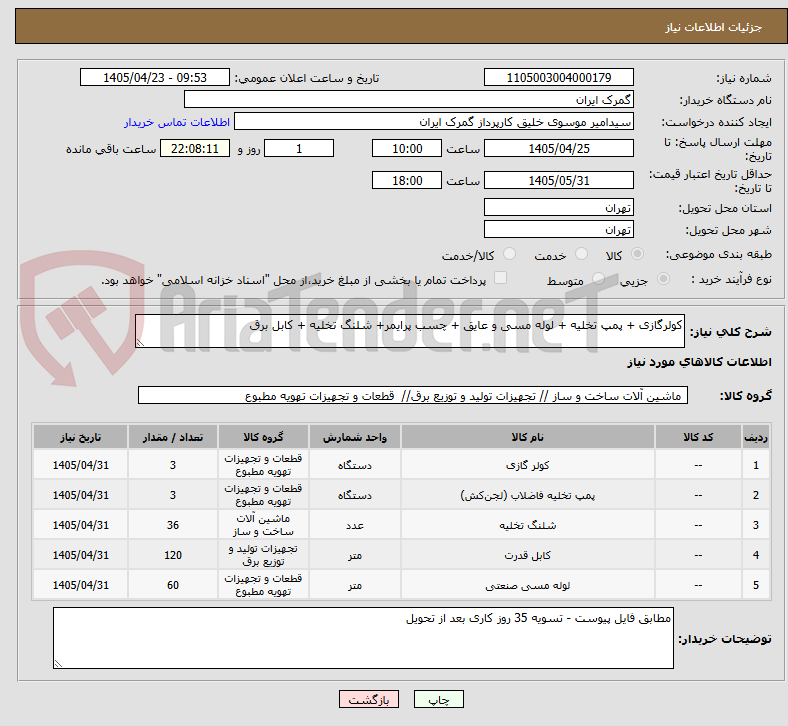Click the گروه کالا column header
The height and width of the screenshot is (726, 788).
(x=263, y=437)
